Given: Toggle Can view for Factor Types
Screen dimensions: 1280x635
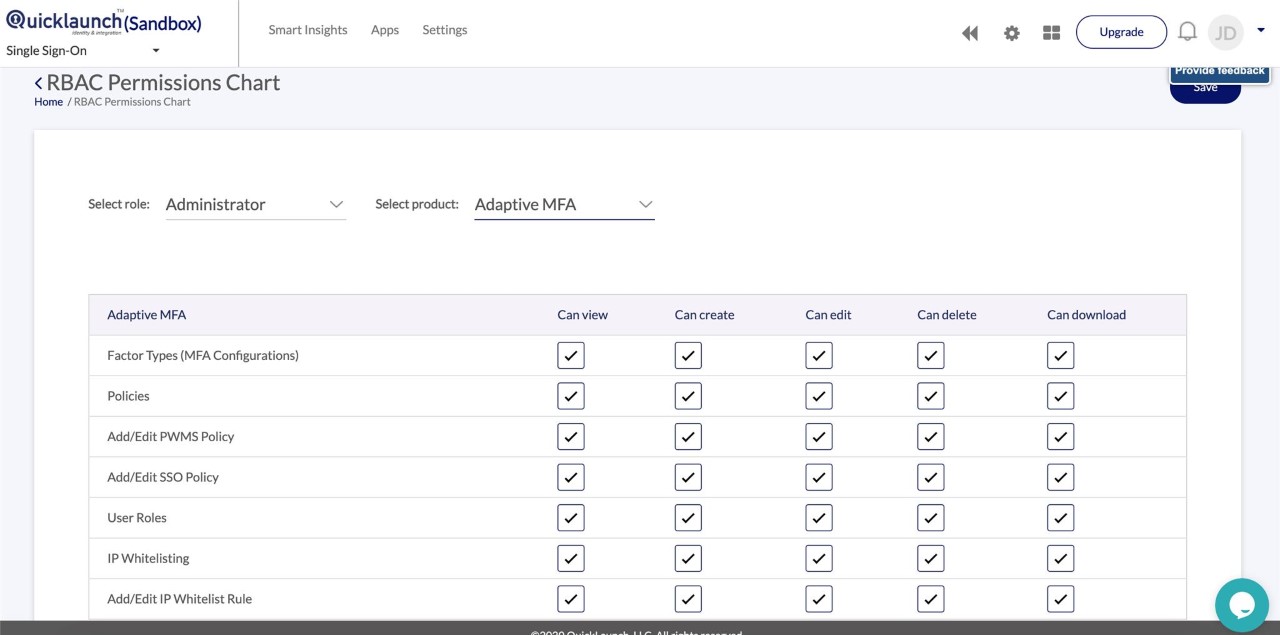Looking at the screenshot, I should (x=571, y=355).
